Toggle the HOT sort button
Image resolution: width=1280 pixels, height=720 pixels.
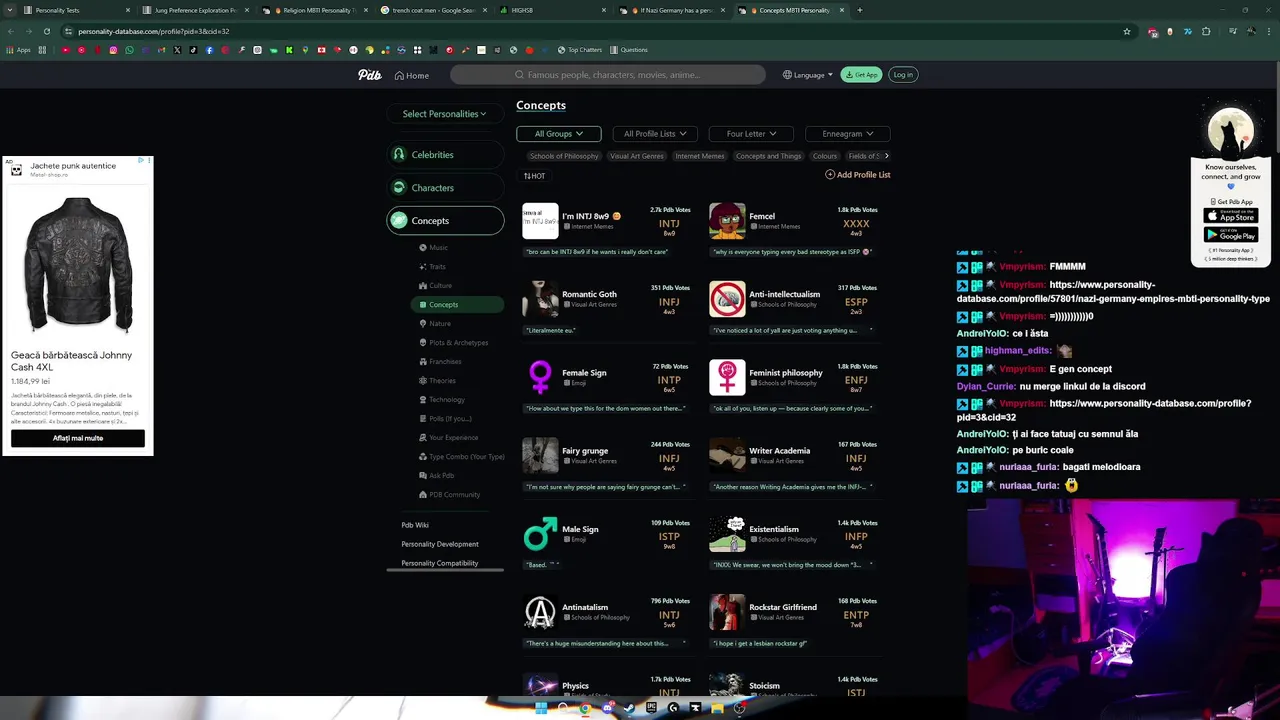535,176
